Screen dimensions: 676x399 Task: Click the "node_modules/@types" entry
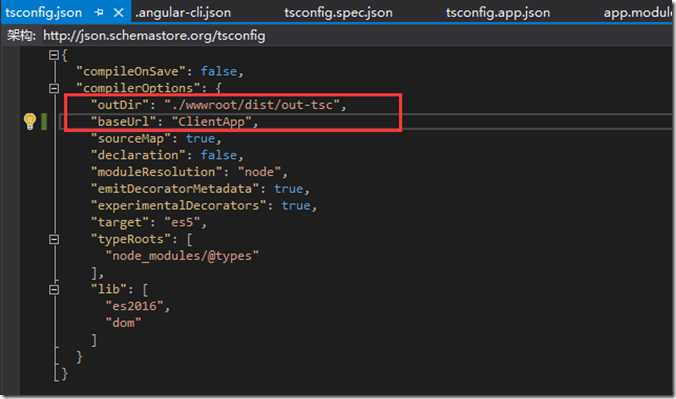182,256
